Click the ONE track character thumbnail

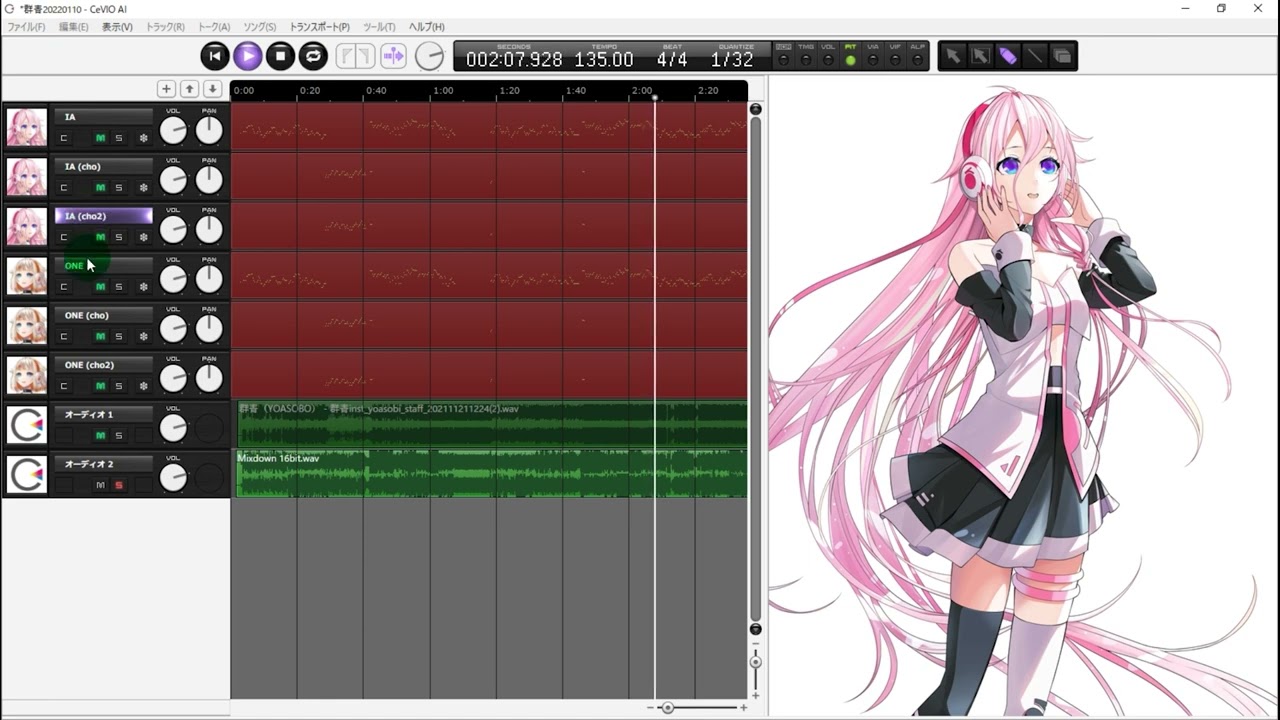(27, 277)
